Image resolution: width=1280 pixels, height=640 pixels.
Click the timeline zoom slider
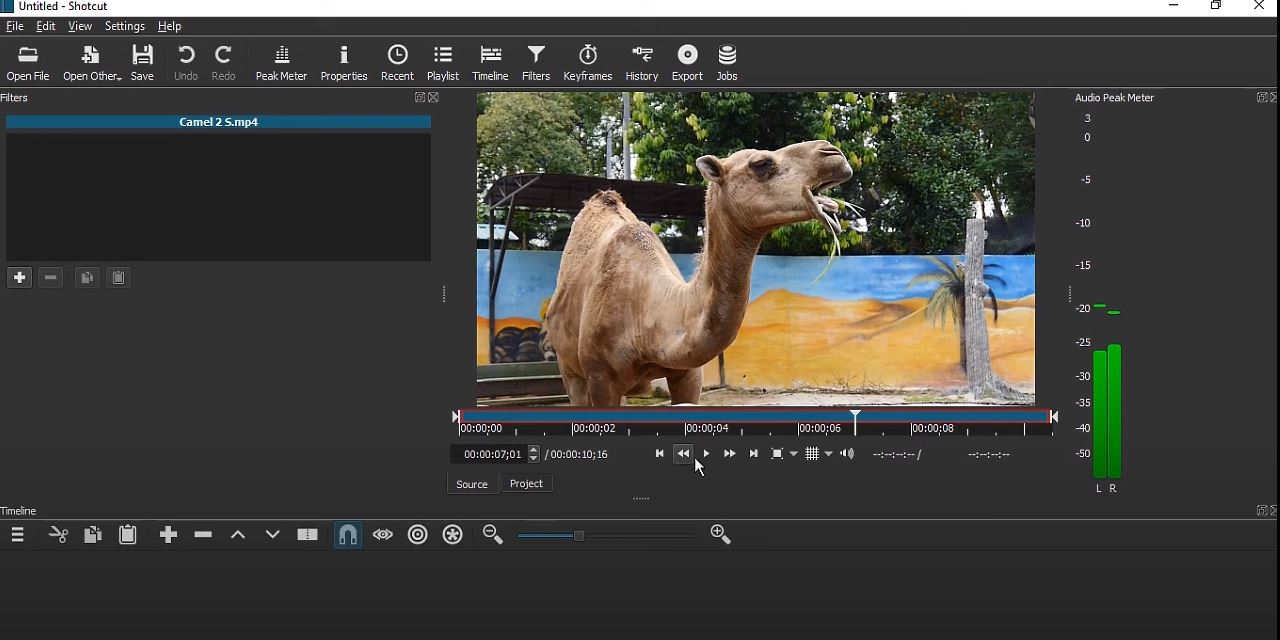pyautogui.click(x=605, y=536)
